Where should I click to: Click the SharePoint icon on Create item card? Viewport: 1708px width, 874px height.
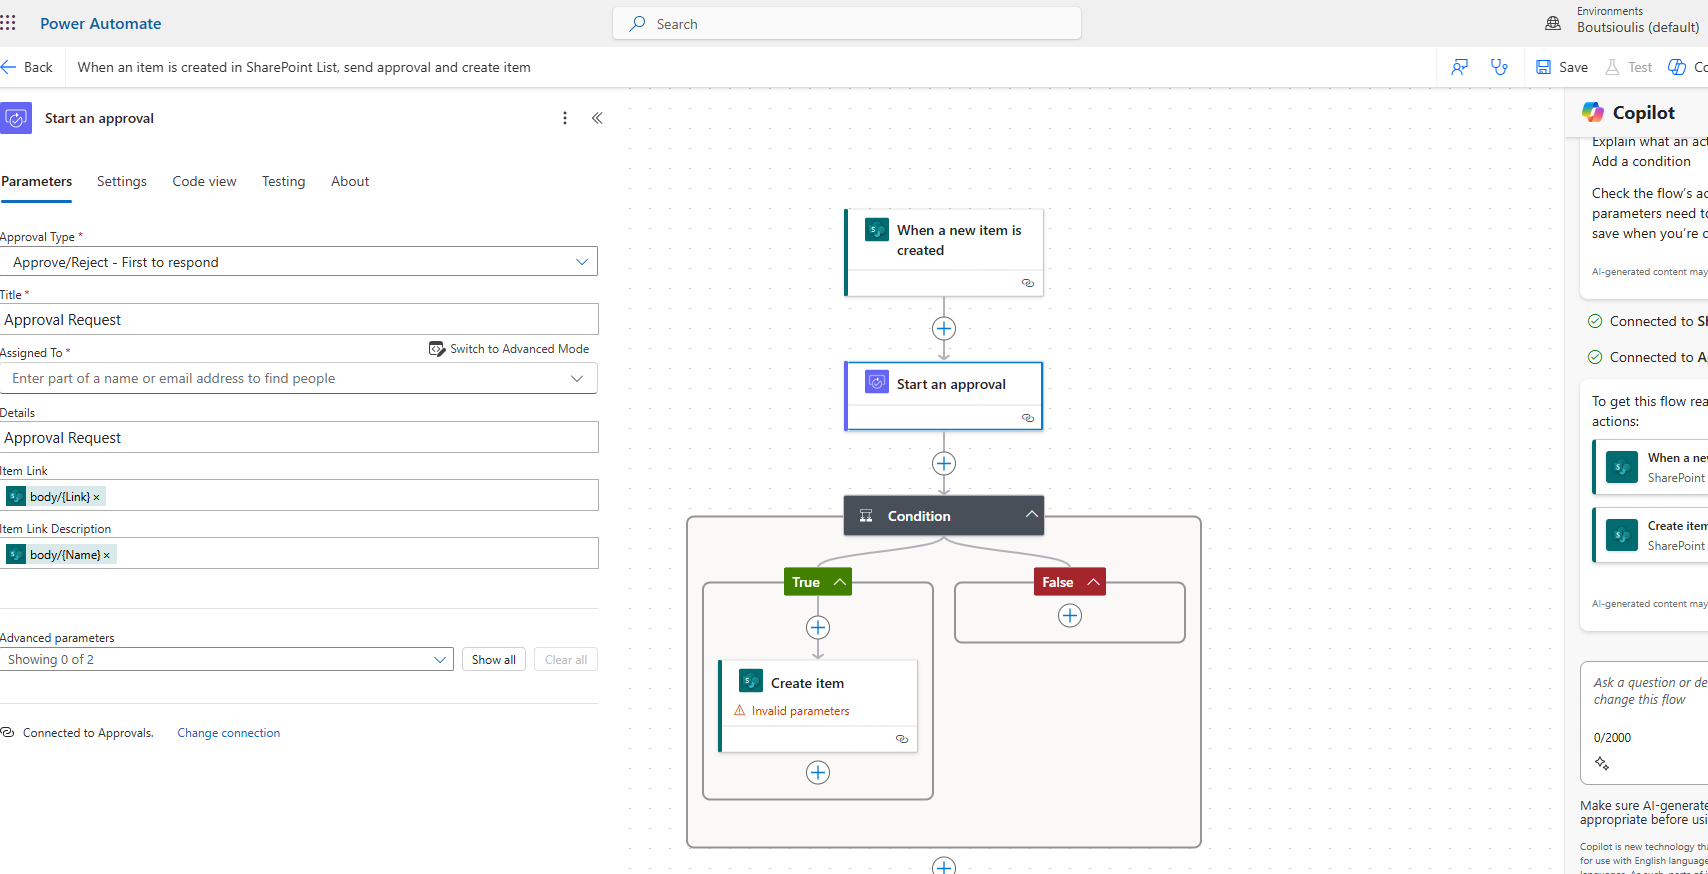(x=751, y=681)
